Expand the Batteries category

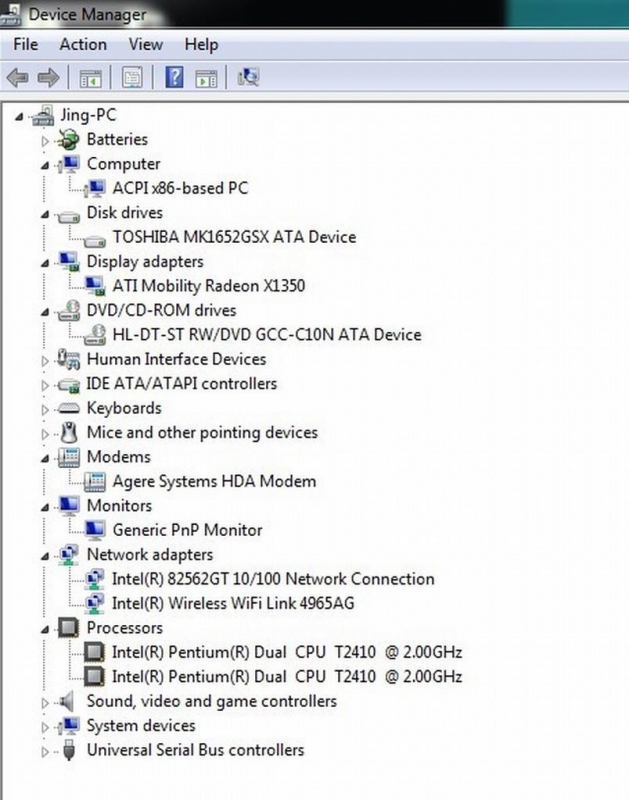click(x=45, y=141)
